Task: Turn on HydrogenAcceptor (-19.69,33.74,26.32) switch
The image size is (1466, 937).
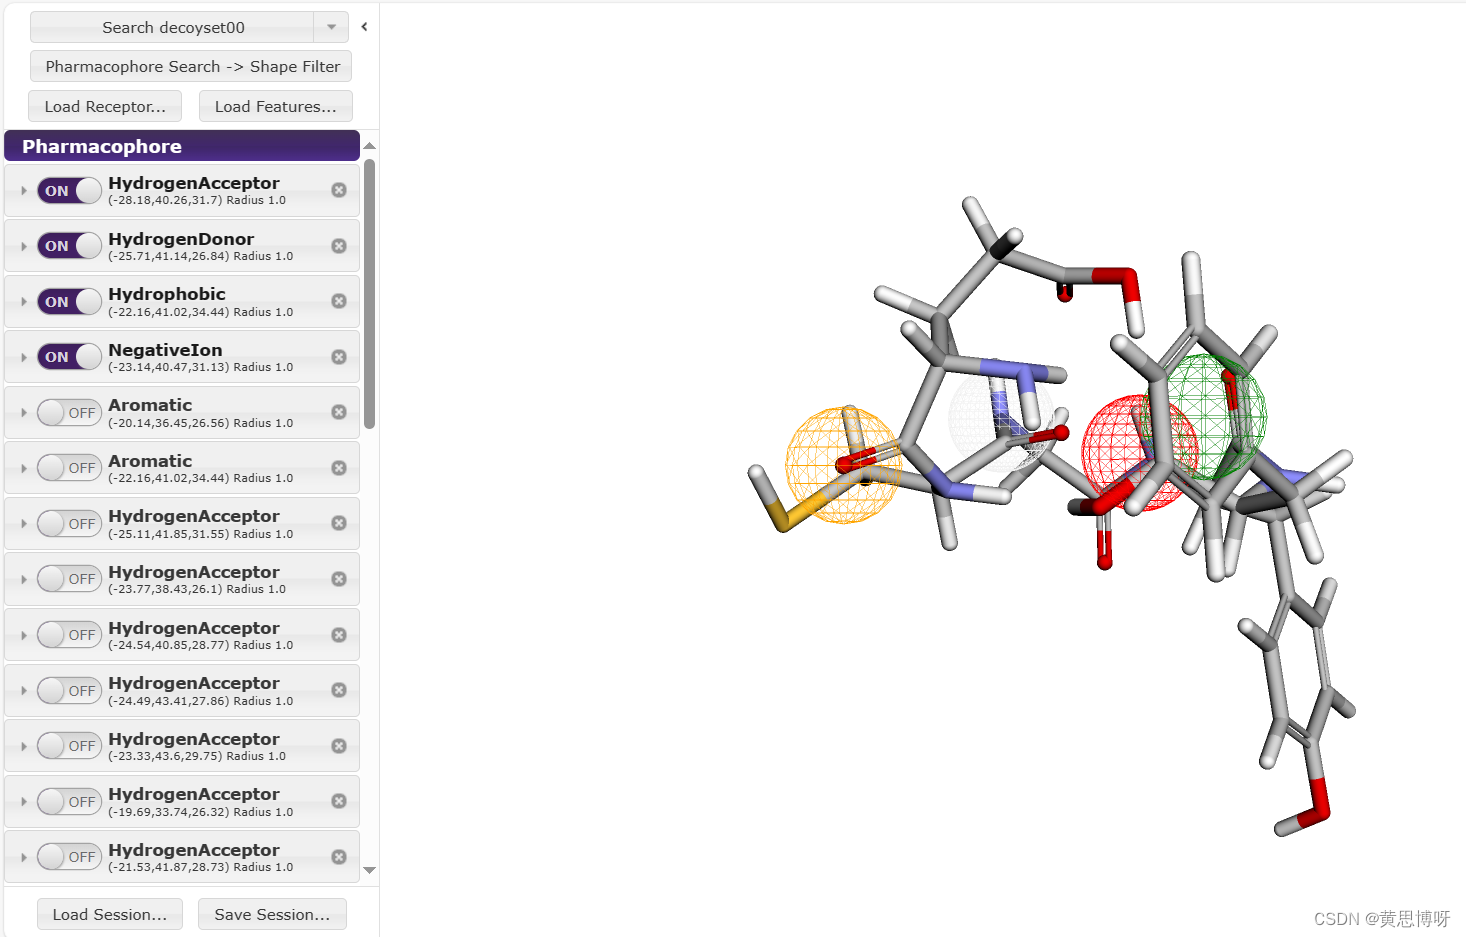Action: coord(69,801)
